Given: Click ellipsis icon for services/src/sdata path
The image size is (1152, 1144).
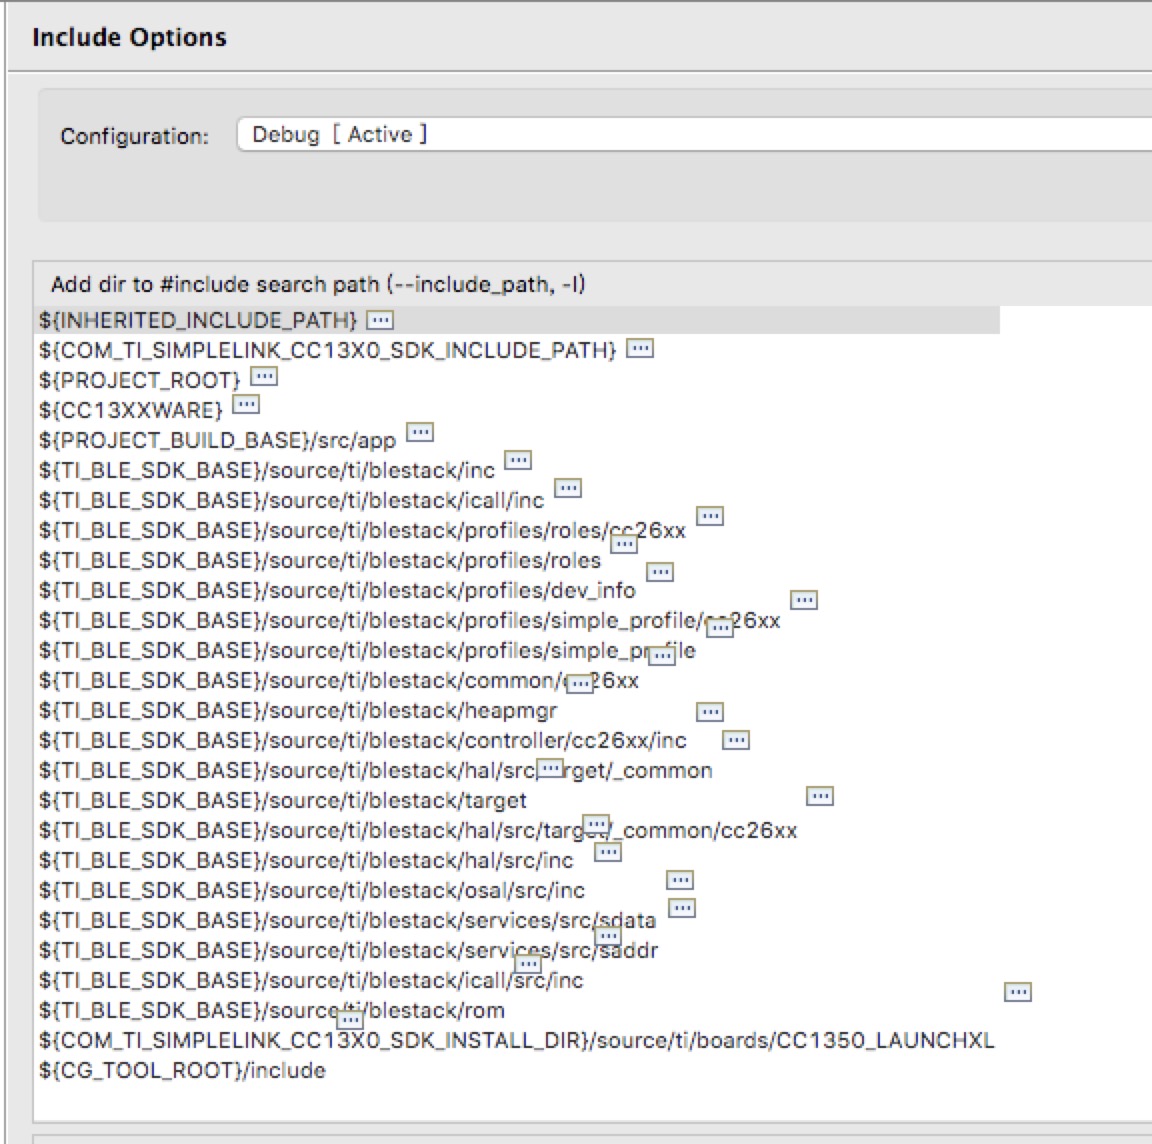Looking at the screenshot, I should (x=683, y=908).
